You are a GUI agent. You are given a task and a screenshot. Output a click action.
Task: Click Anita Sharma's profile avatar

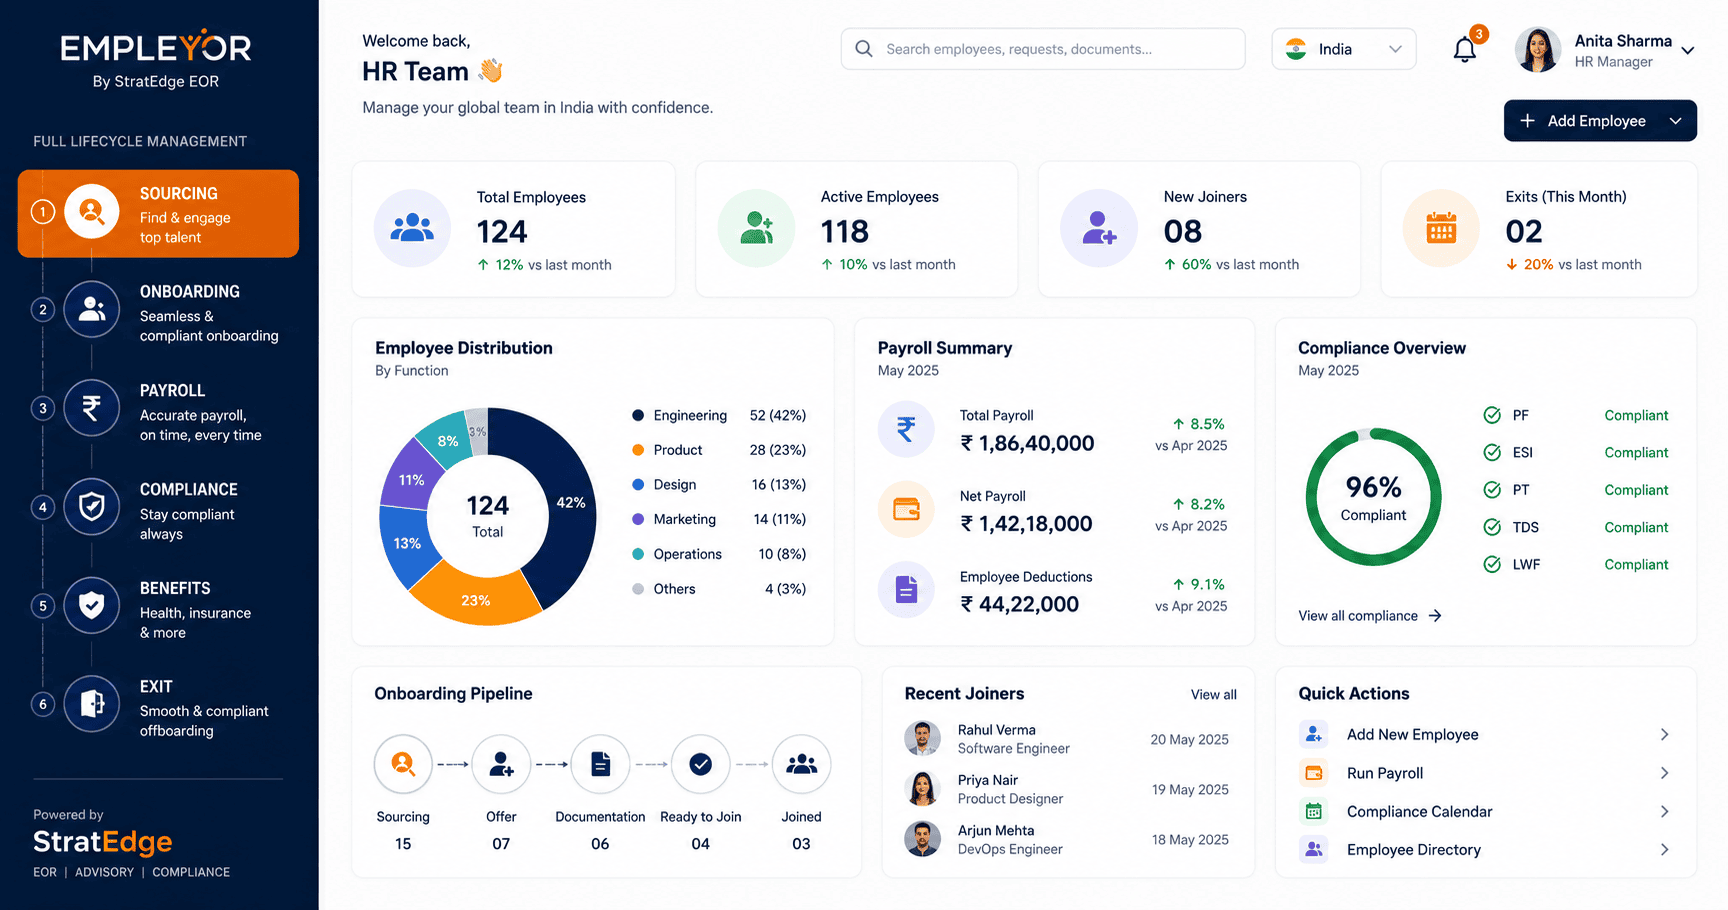tap(1538, 50)
